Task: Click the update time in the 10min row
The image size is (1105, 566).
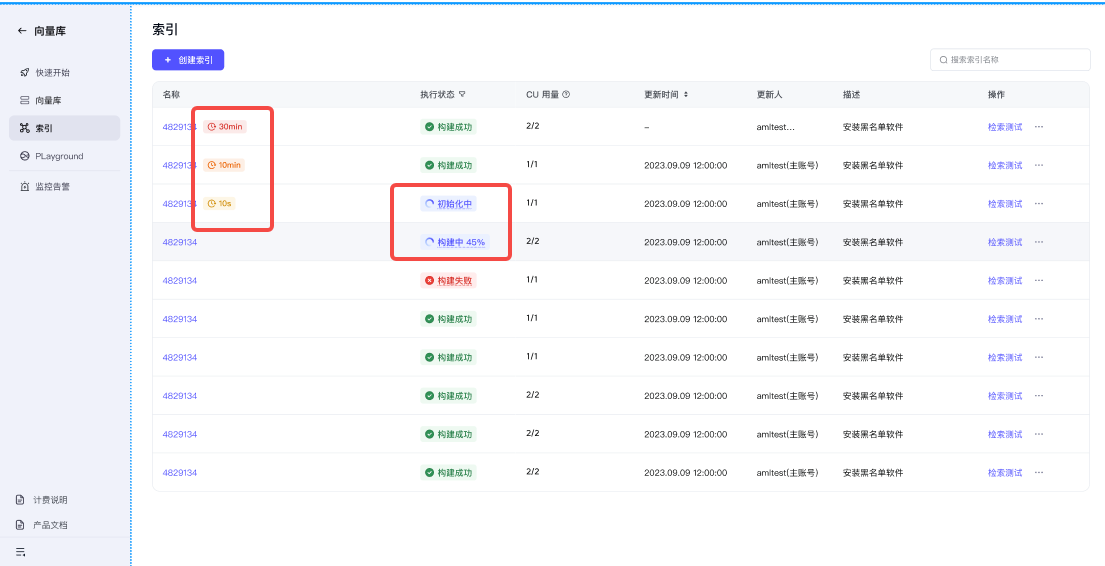Action: tap(686, 165)
